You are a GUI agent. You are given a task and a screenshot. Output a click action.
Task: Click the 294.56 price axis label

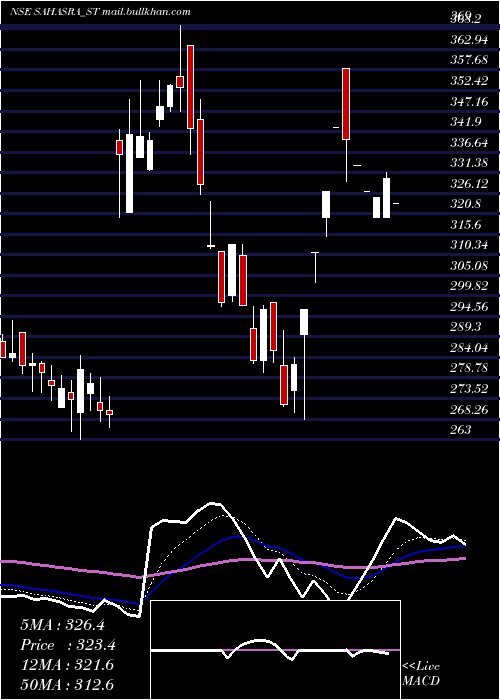[470, 307]
